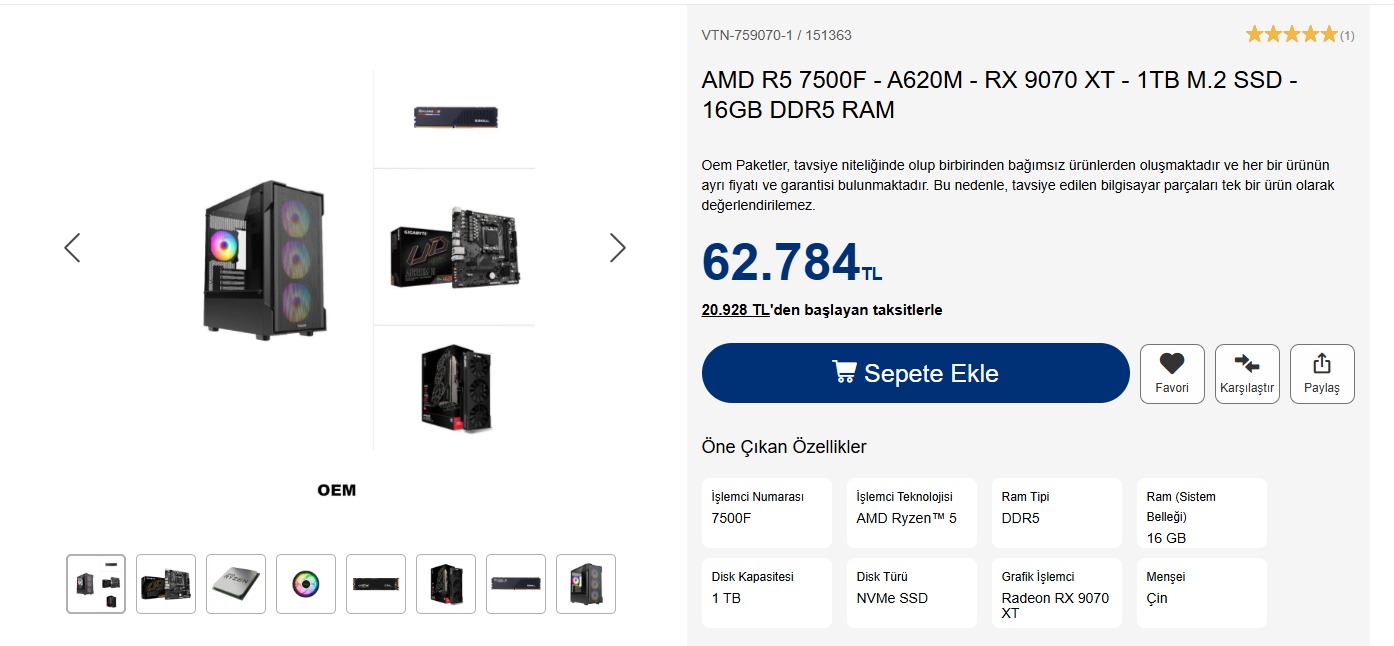Click the Karşılaştır compare arrows icon

[x=1247, y=364]
